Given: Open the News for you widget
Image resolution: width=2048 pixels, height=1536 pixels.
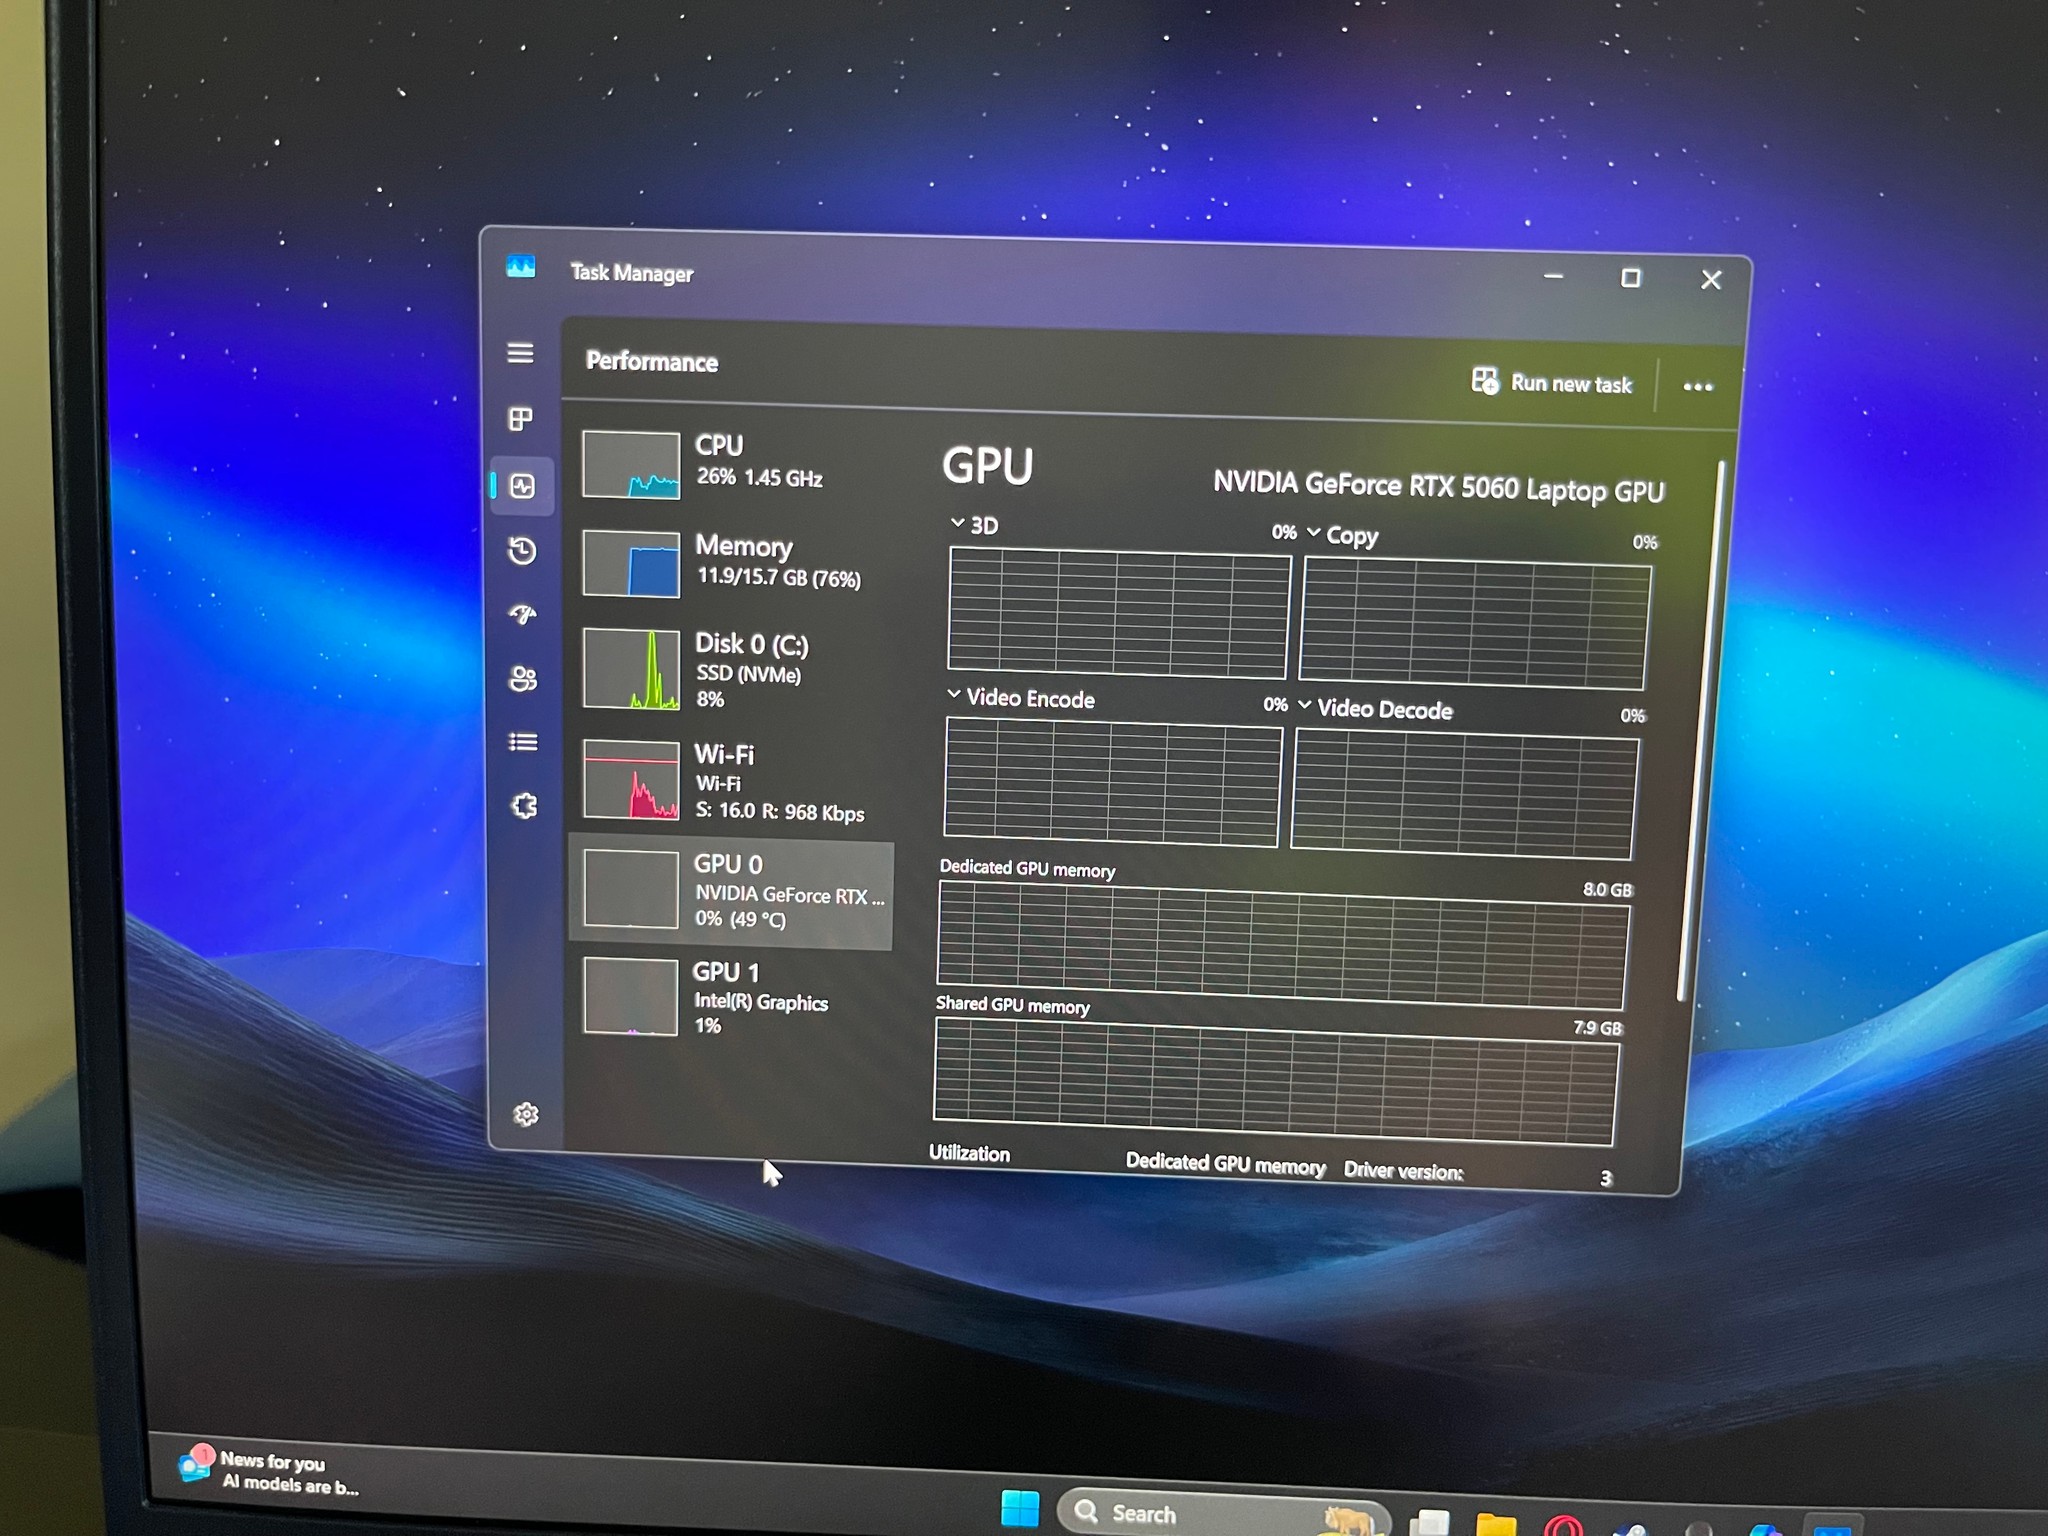Looking at the screenshot, I should point(268,1472).
